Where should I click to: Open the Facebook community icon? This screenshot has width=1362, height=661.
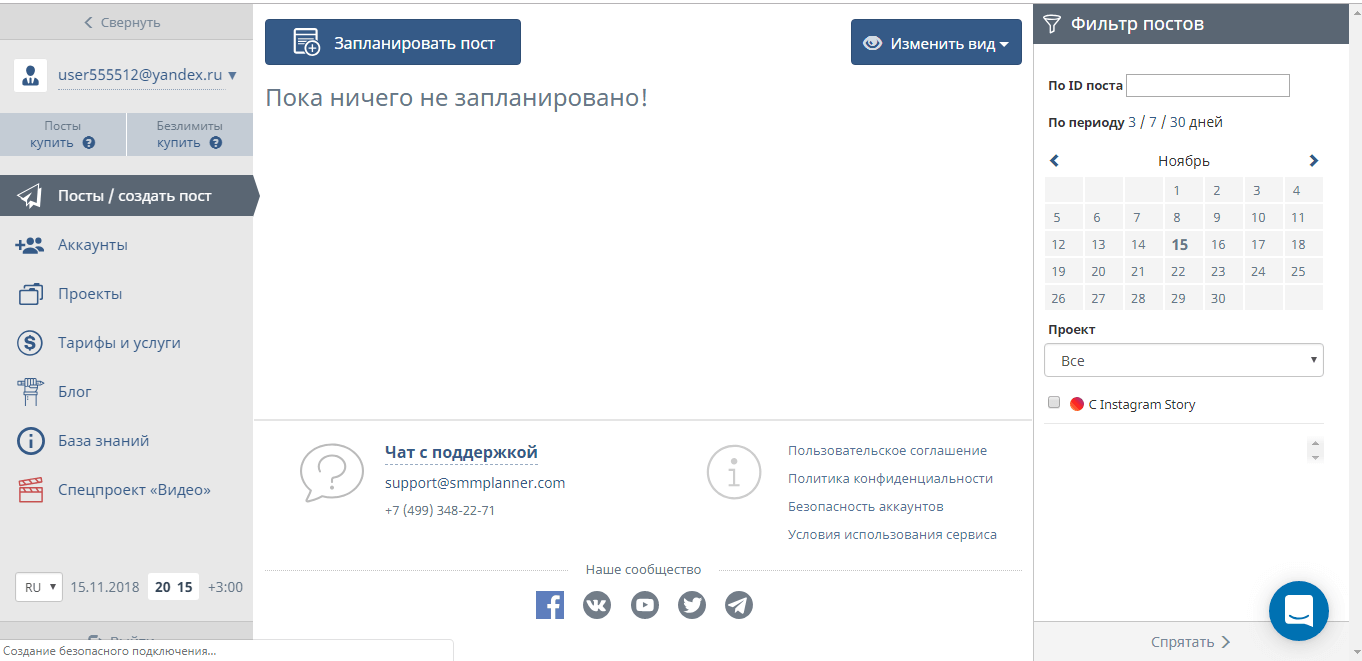point(550,605)
